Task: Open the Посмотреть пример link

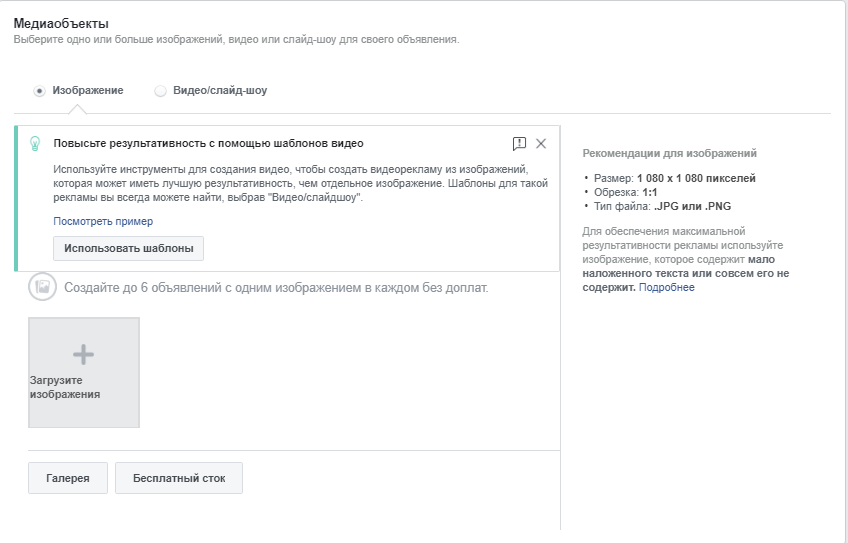Action: coord(103,221)
